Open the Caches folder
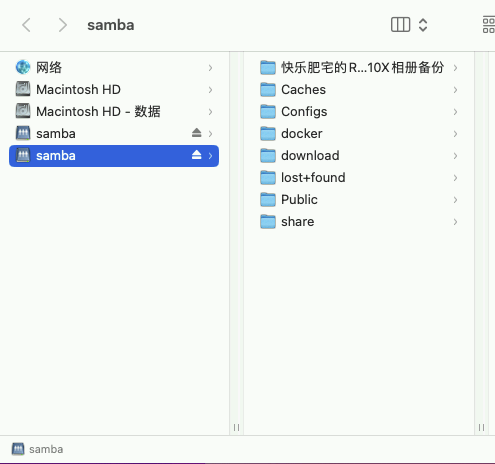495x464 pixels. (359, 90)
